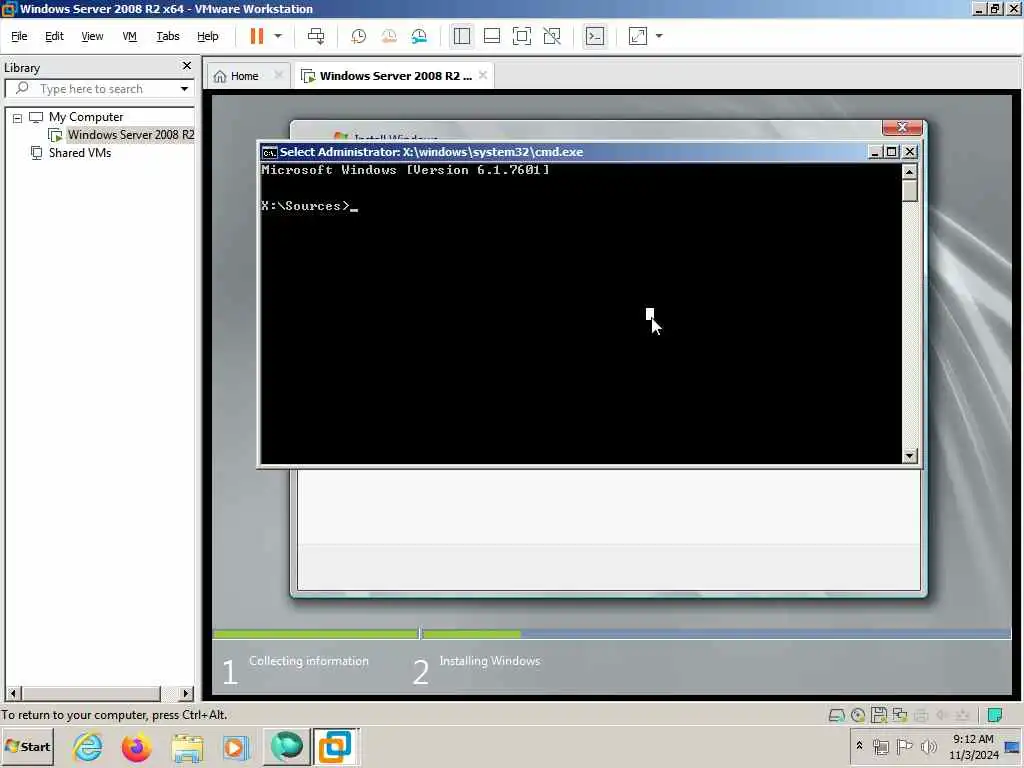
Task: Click the Library panel right scroll arrow
Action: pyautogui.click(x=186, y=693)
